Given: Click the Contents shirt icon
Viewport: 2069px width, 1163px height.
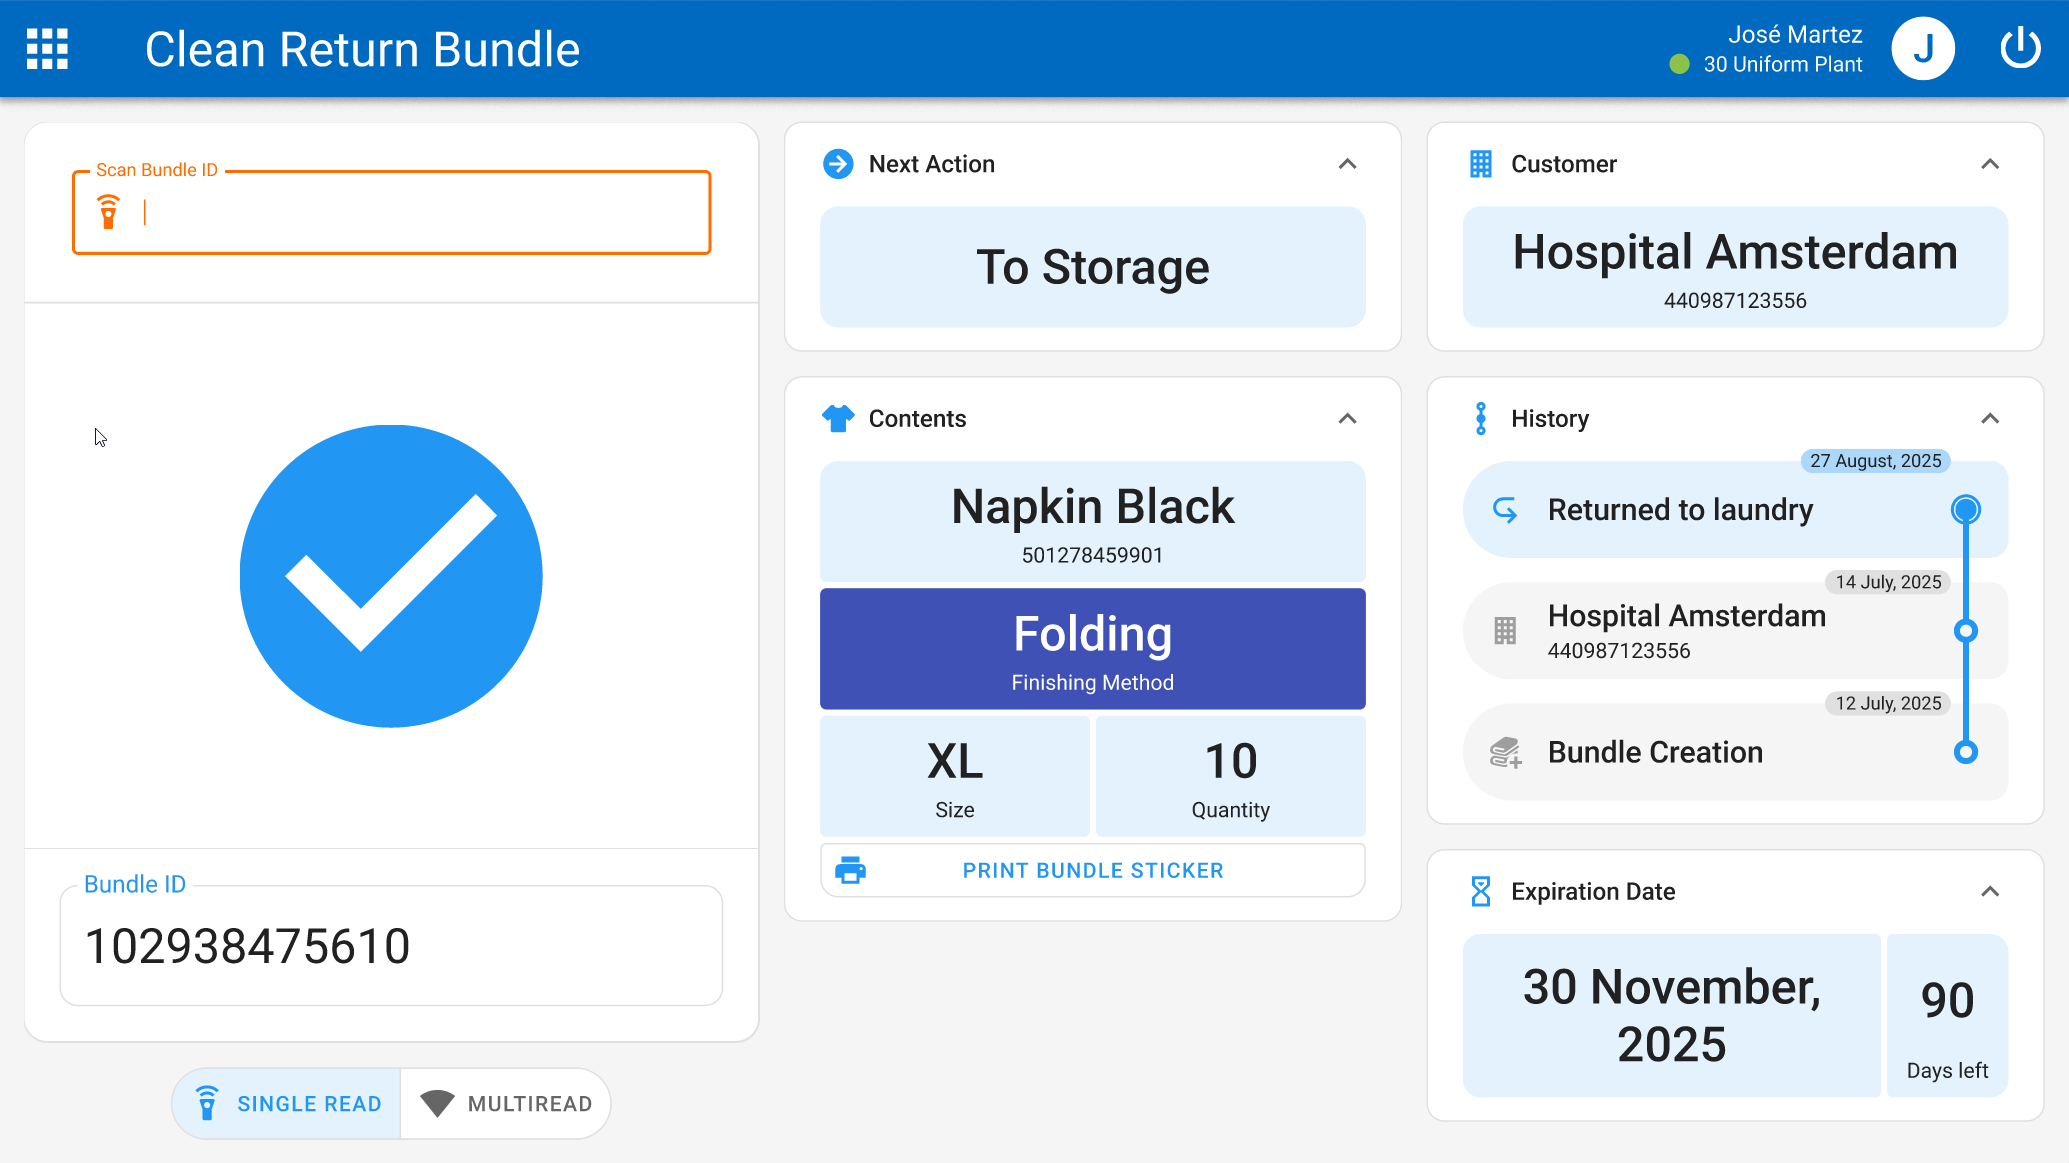Looking at the screenshot, I should (838, 418).
